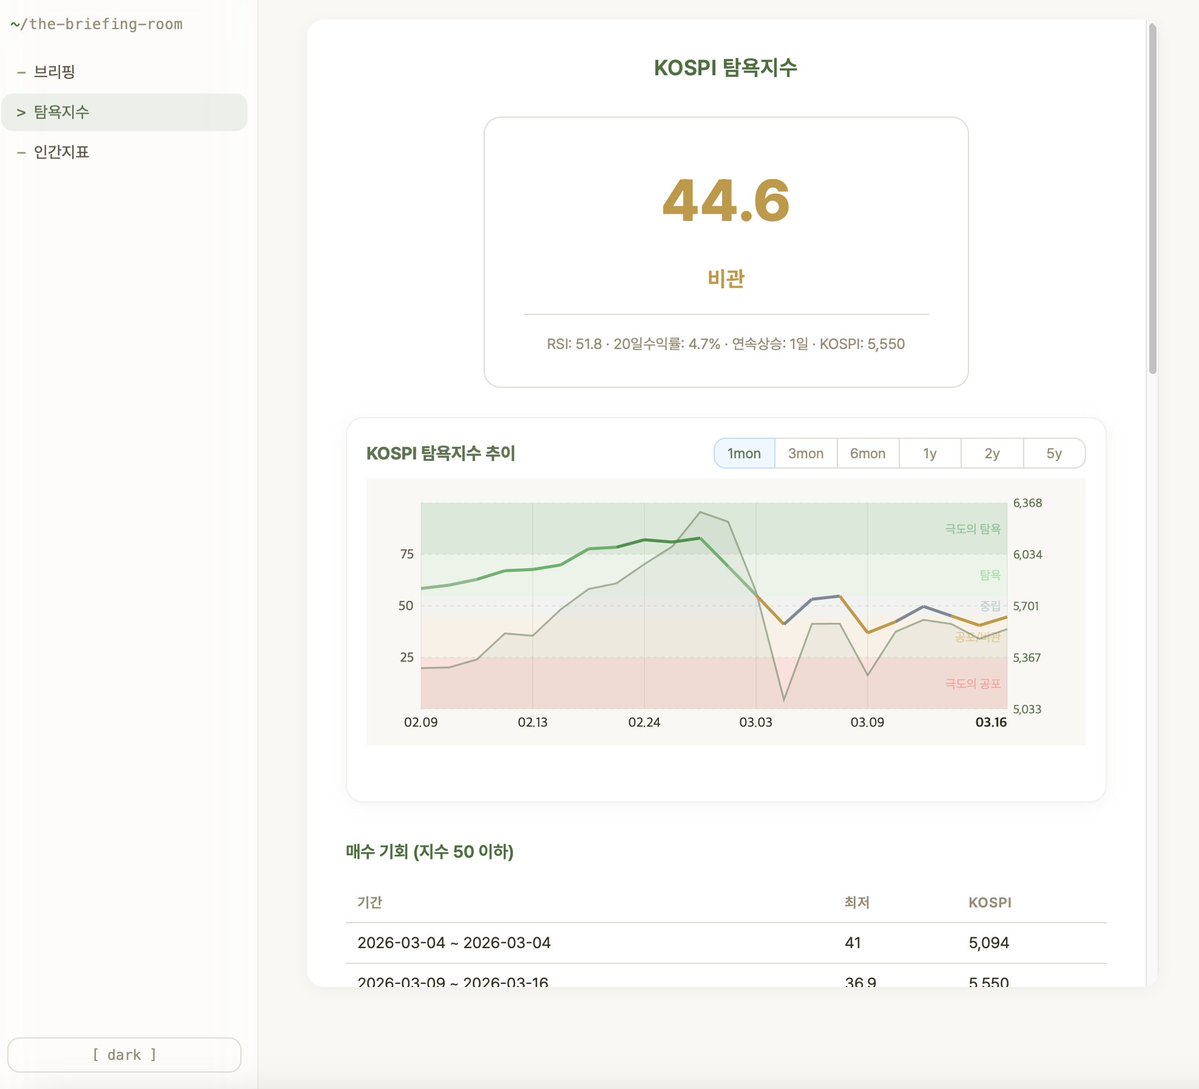
Task: Switch chart range to 2y
Action: click(992, 453)
